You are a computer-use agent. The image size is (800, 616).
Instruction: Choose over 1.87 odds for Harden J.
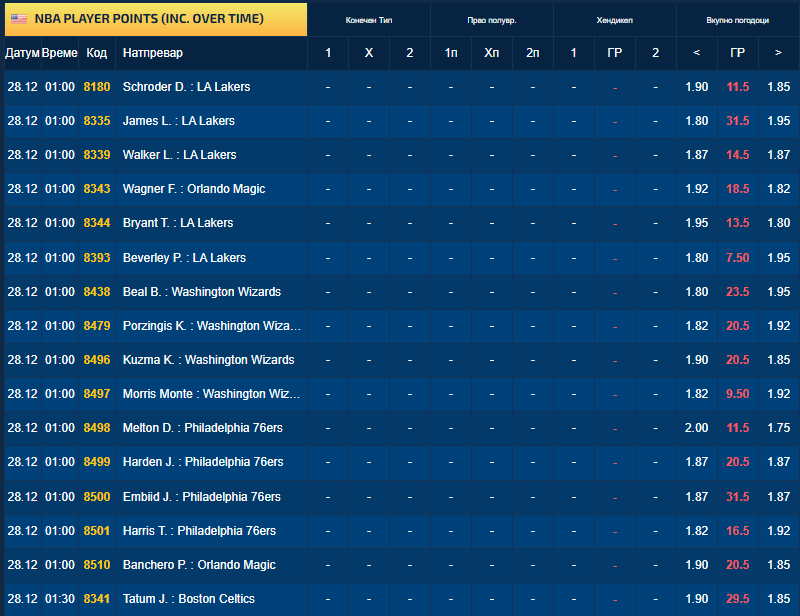[x=779, y=462]
